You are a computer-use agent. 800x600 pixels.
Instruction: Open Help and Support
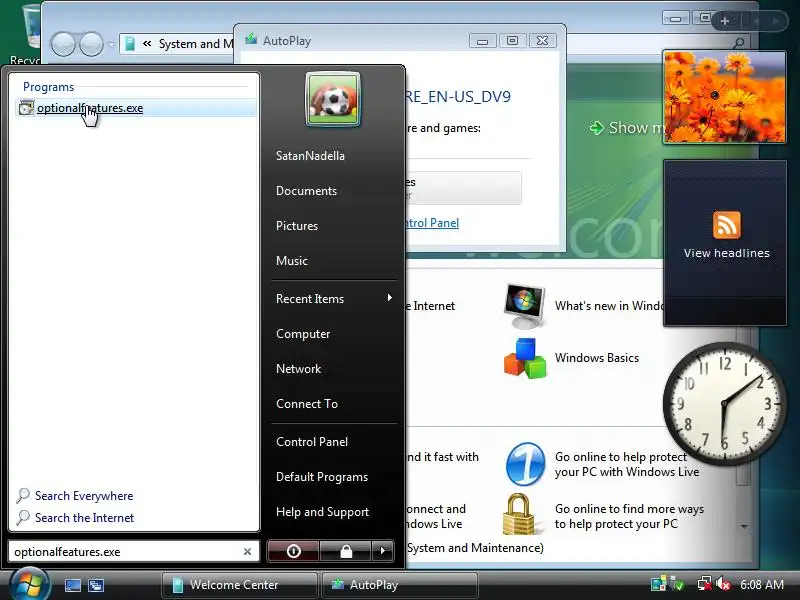tap(322, 512)
